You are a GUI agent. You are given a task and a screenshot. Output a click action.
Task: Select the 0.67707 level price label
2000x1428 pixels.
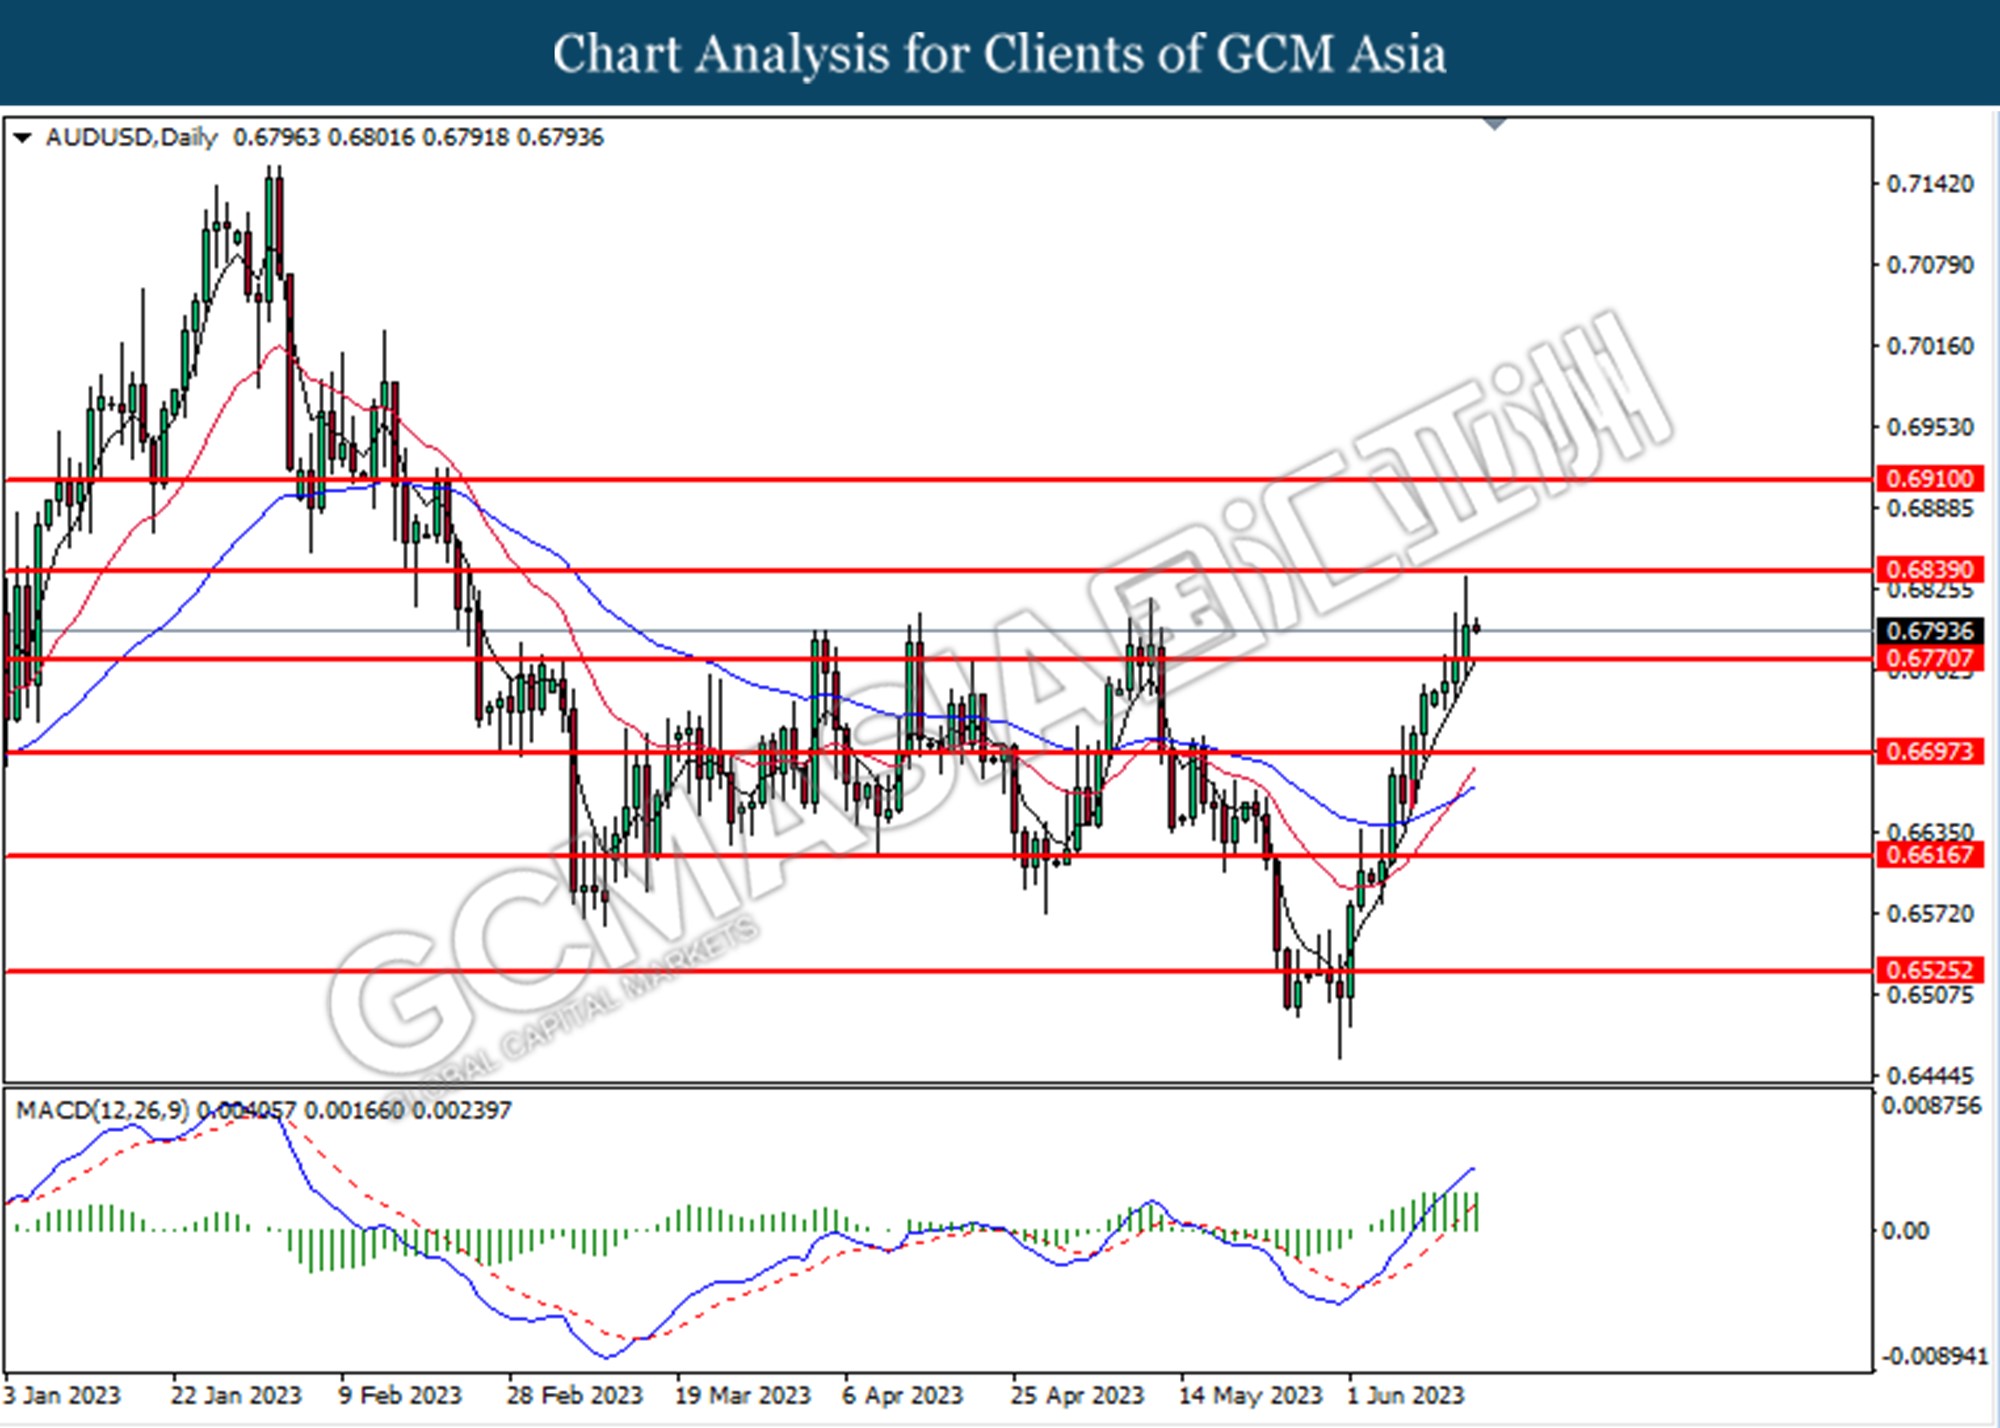pos(1929,659)
